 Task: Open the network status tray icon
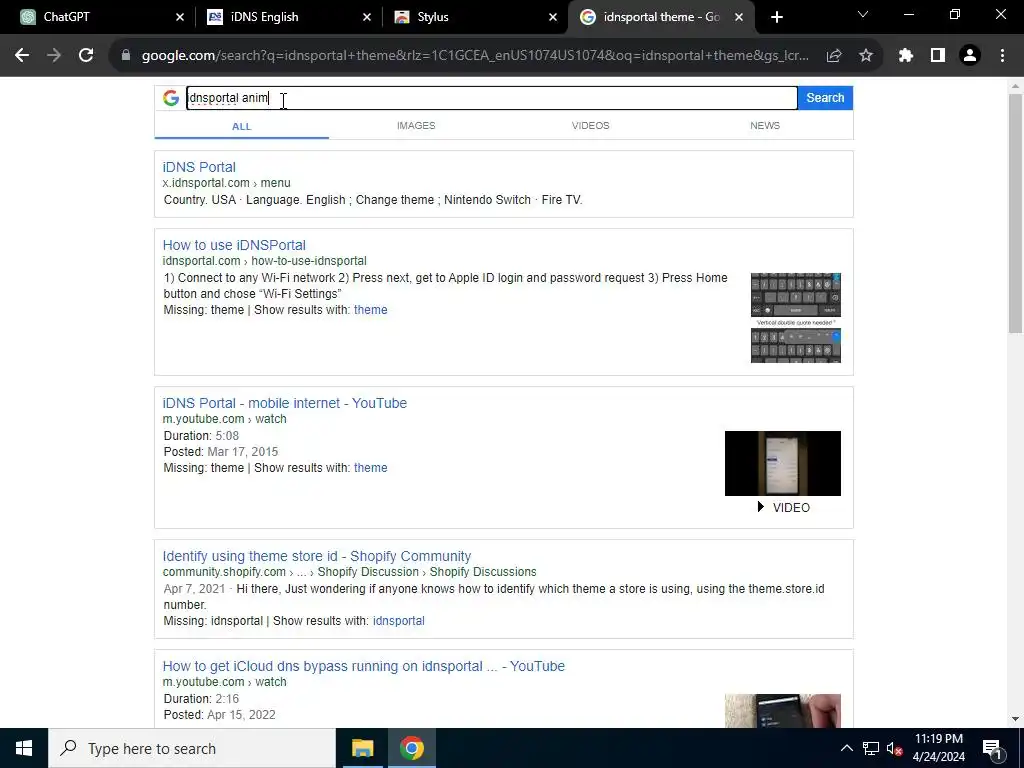pos(871,748)
